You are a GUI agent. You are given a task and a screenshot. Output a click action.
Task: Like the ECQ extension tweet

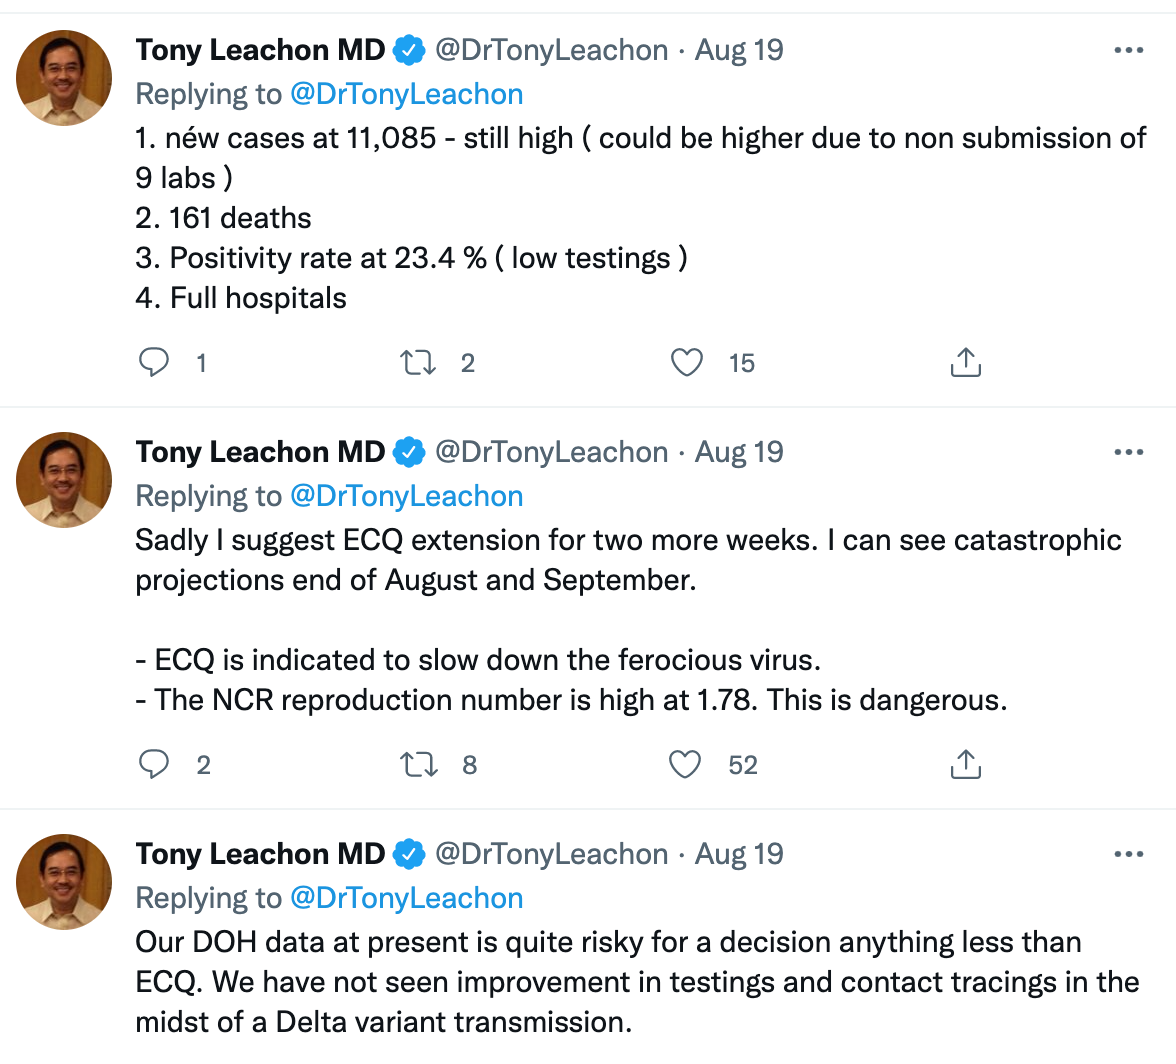685,765
